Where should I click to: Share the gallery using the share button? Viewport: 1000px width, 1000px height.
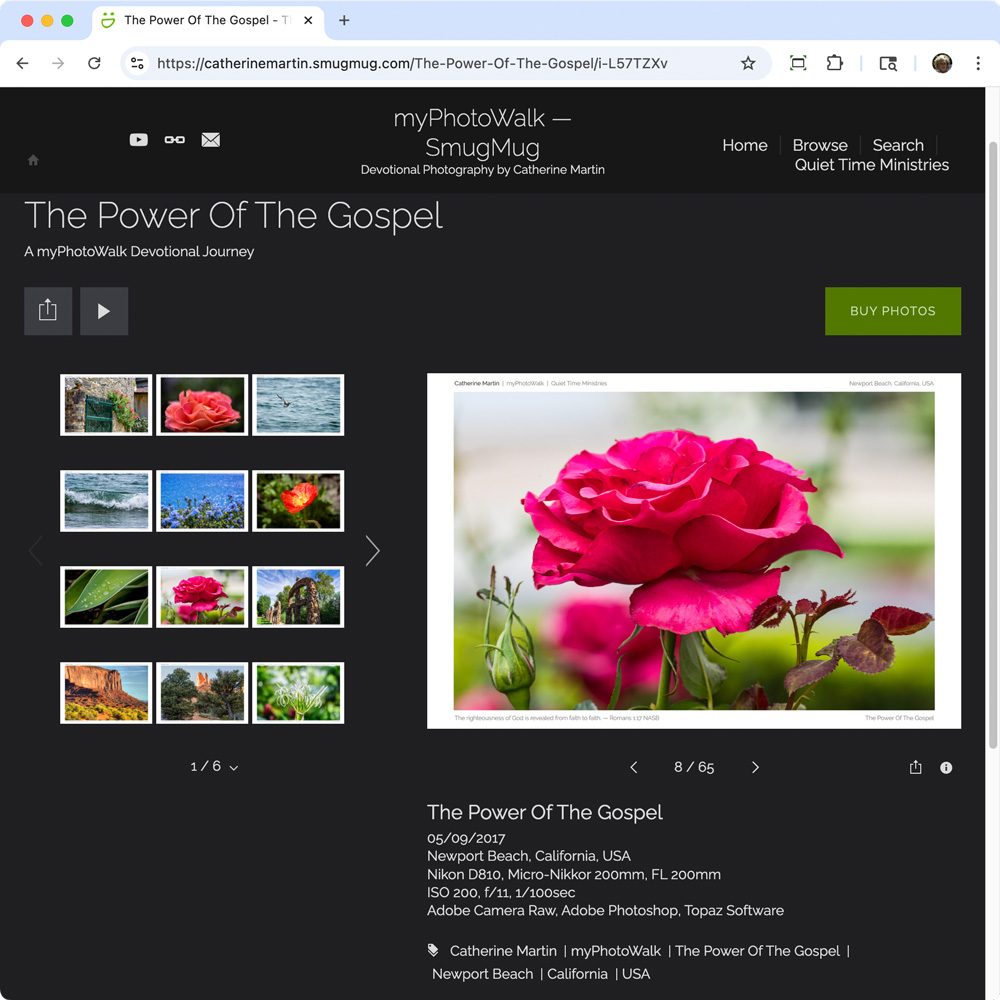click(48, 311)
